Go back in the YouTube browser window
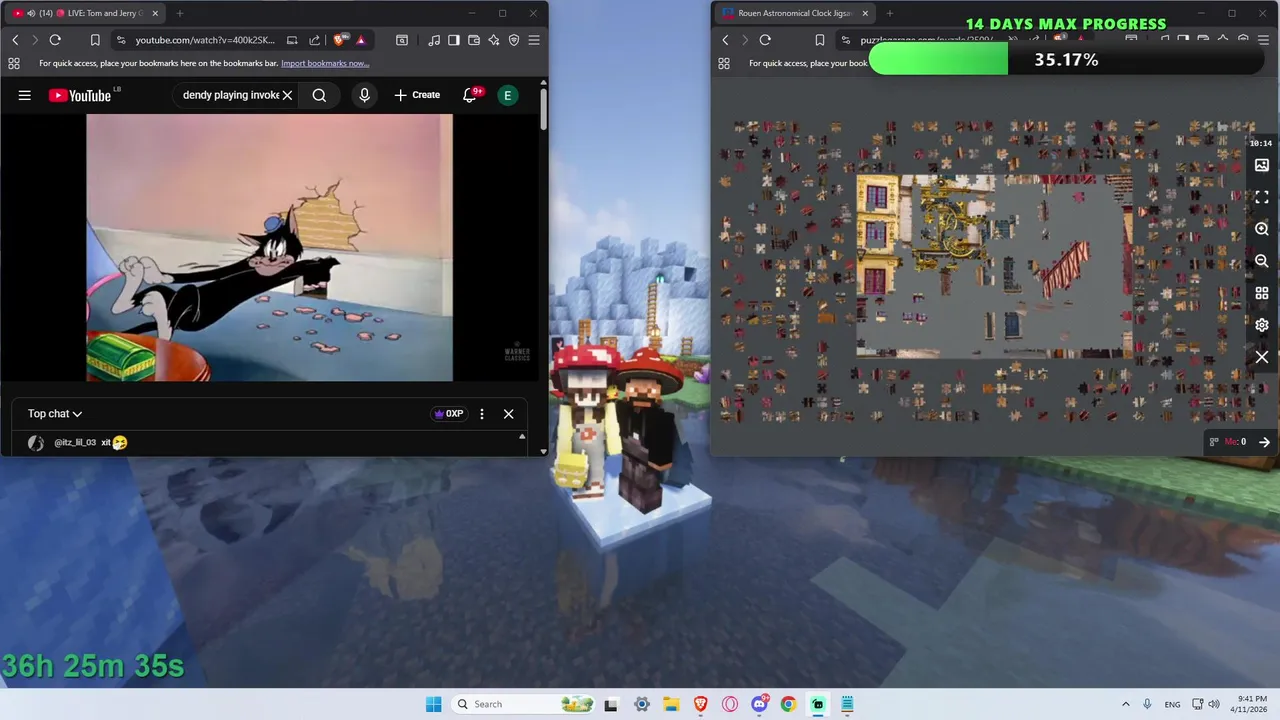The width and height of the screenshot is (1280, 720). click(x=15, y=40)
